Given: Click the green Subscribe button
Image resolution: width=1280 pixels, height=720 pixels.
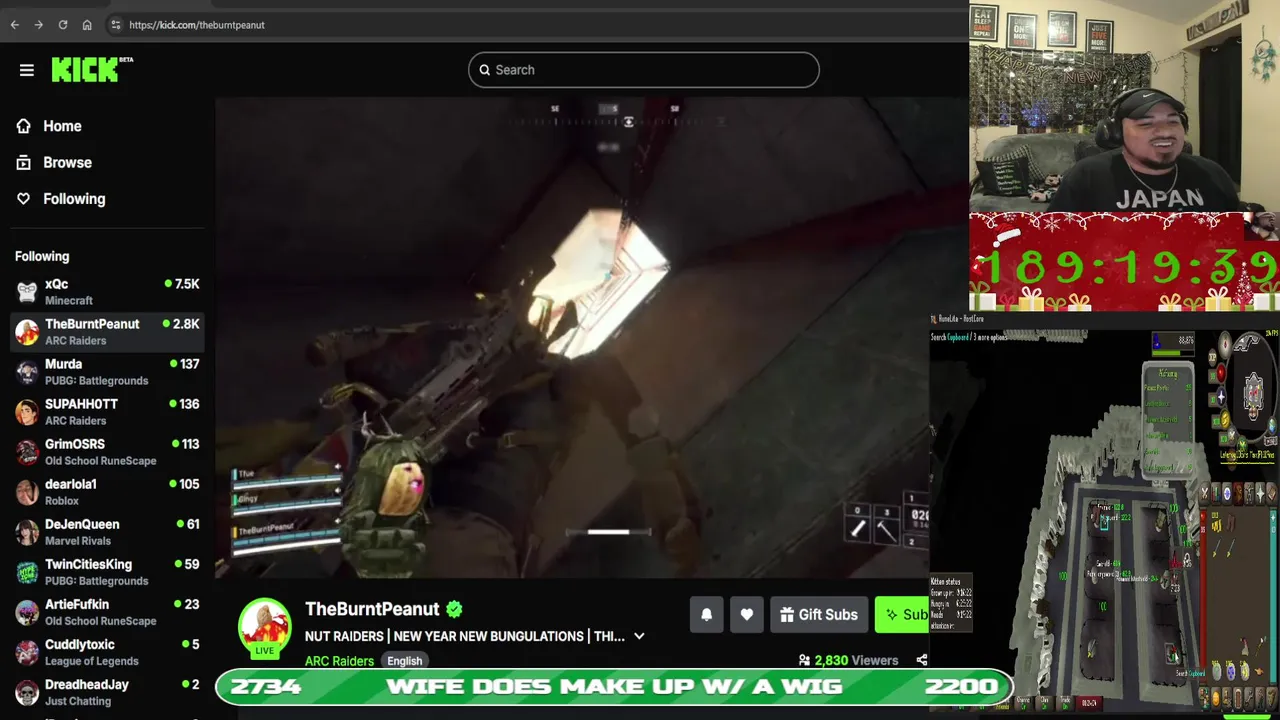Looking at the screenshot, I should (902, 615).
